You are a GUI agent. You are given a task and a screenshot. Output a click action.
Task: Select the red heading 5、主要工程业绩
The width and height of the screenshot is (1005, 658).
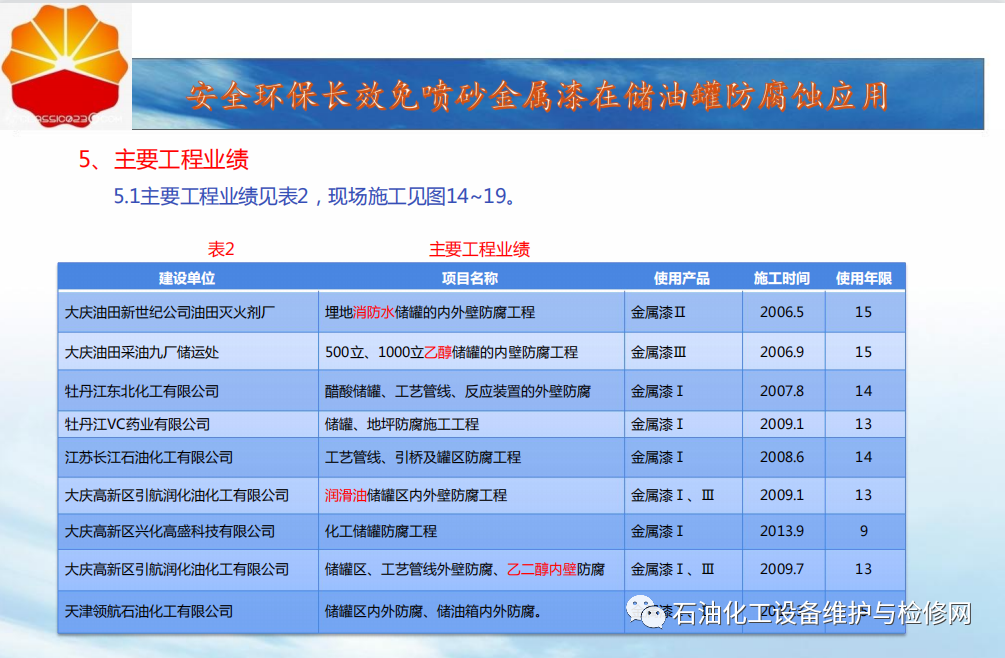164,159
